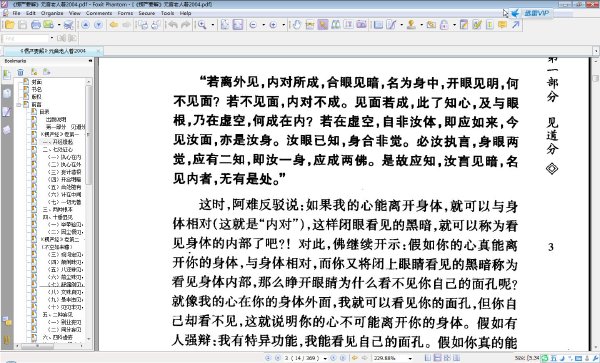This screenshot has width=600, height=363.
Task: Click the Zoom Out minus icon
Action: click(253, 25)
